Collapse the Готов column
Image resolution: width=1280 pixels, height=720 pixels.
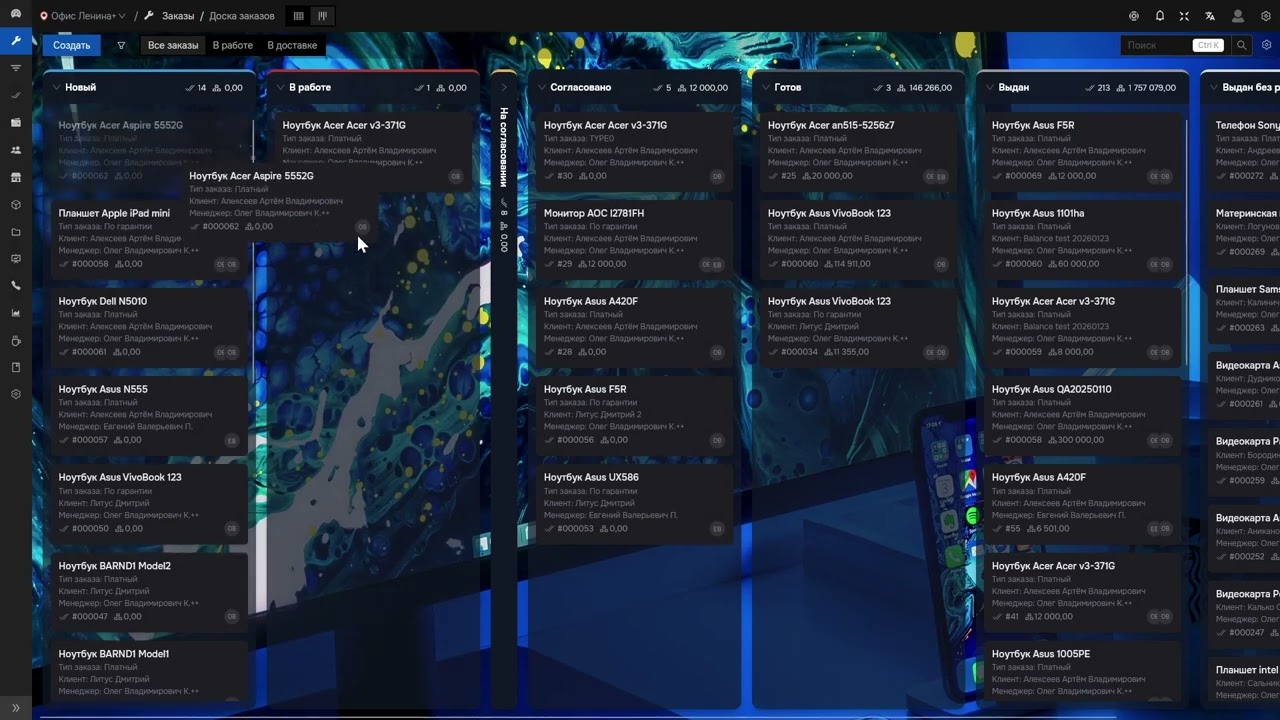(765, 88)
